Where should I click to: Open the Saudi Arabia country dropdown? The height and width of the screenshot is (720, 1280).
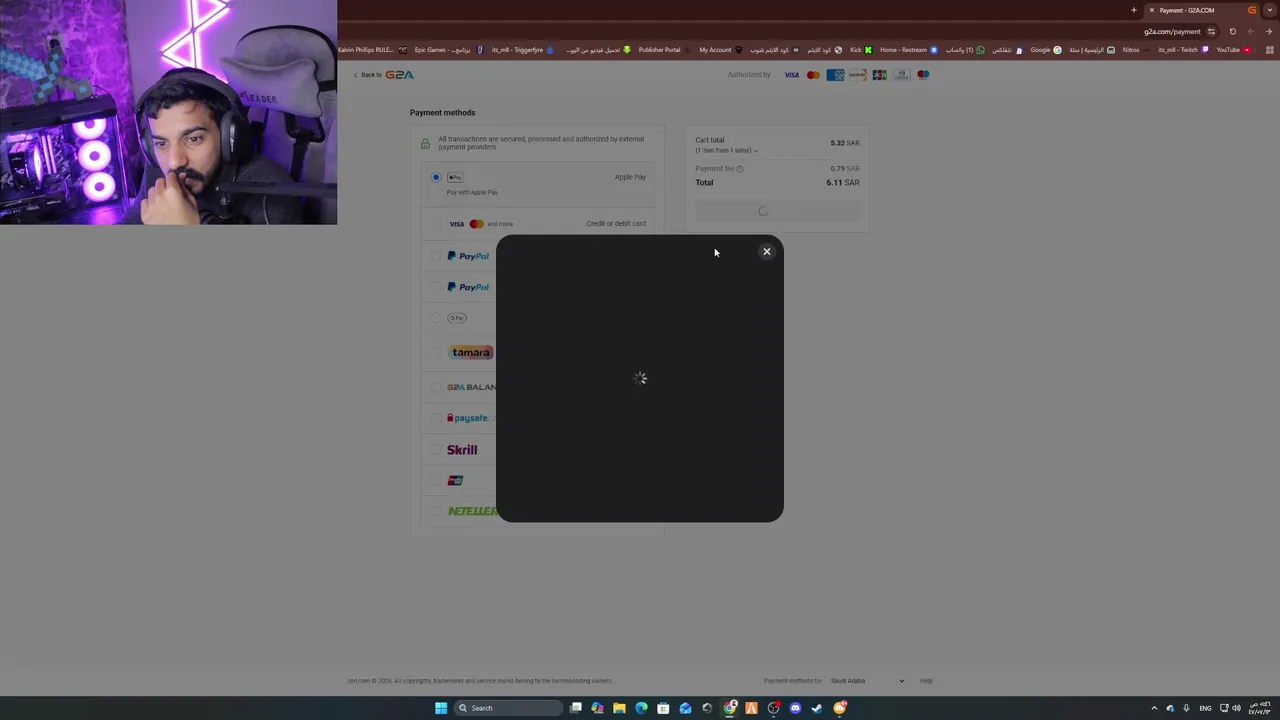867,681
